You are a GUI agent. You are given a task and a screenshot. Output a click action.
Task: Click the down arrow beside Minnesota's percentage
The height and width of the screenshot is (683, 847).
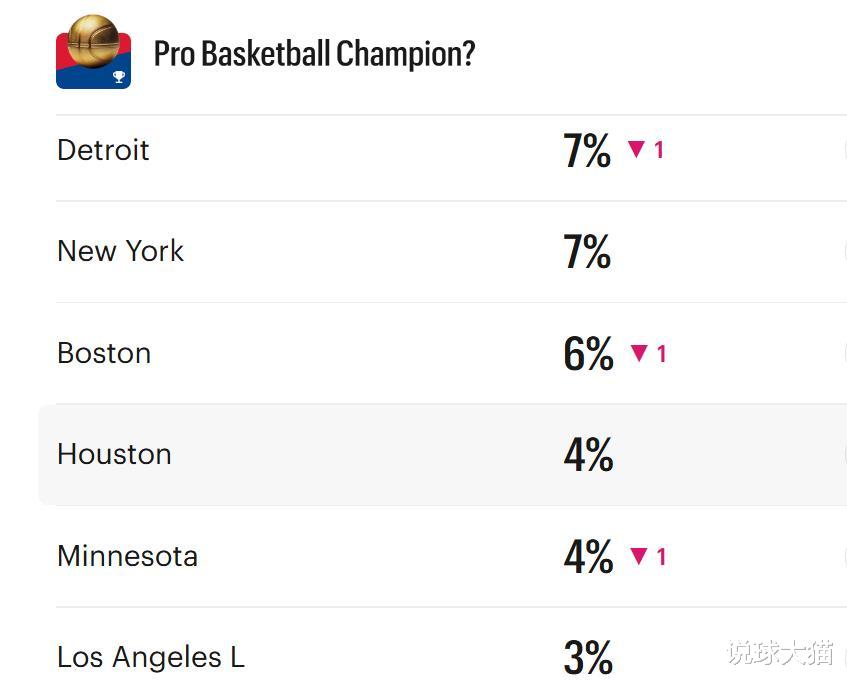[x=639, y=556]
